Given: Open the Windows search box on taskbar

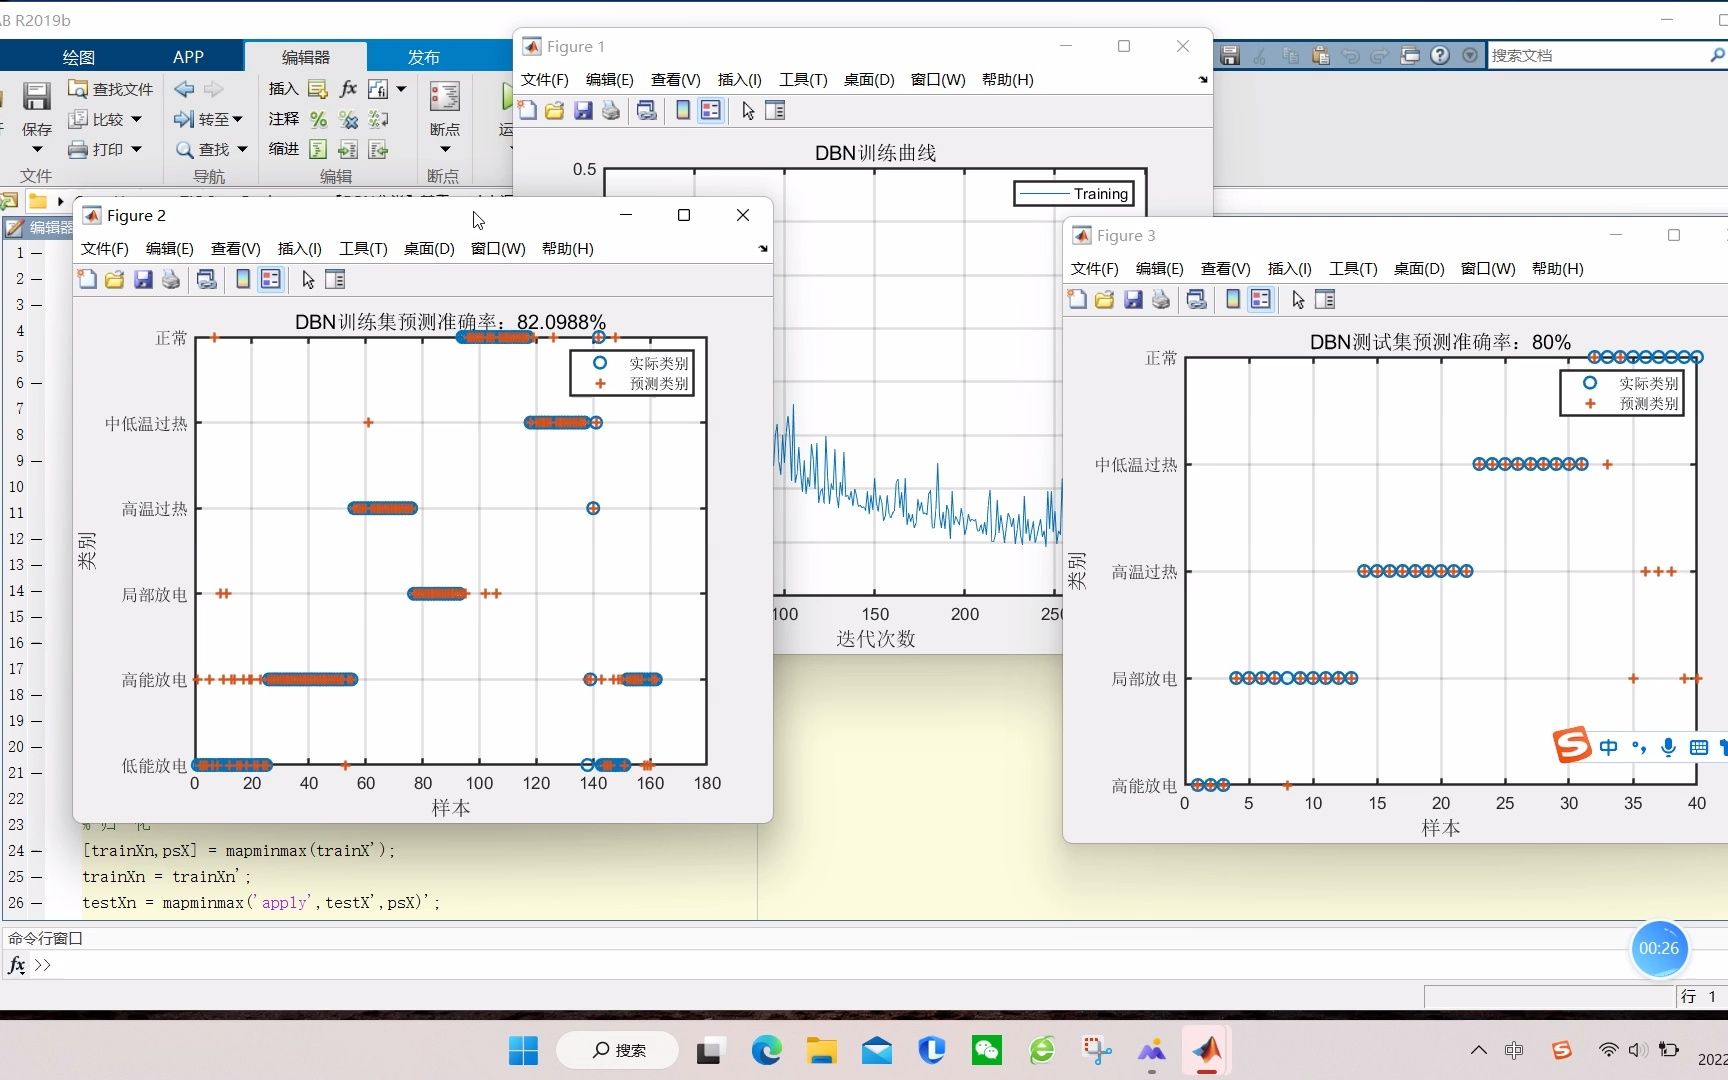Looking at the screenshot, I should click(617, 1050).
